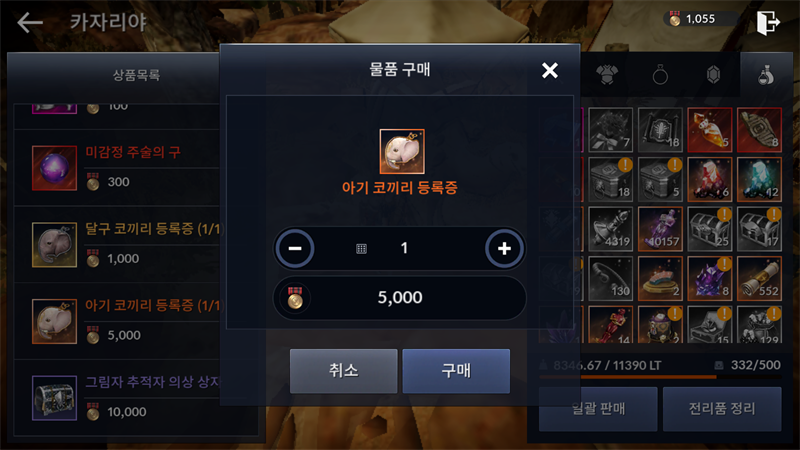Screen dimensions: 800x450
Task: Go back using the arrow beside 카자리아
Action: pyautogui.click(x=30, y=22)
